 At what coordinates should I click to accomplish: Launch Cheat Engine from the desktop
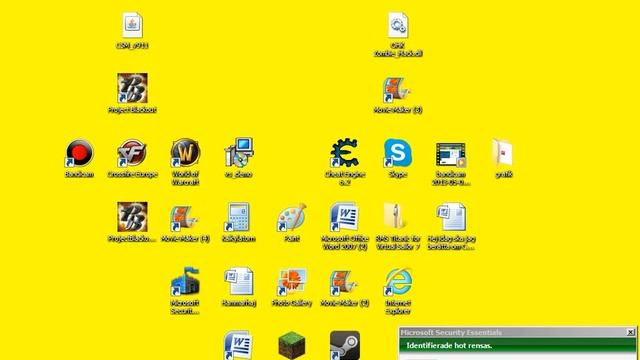344,153
